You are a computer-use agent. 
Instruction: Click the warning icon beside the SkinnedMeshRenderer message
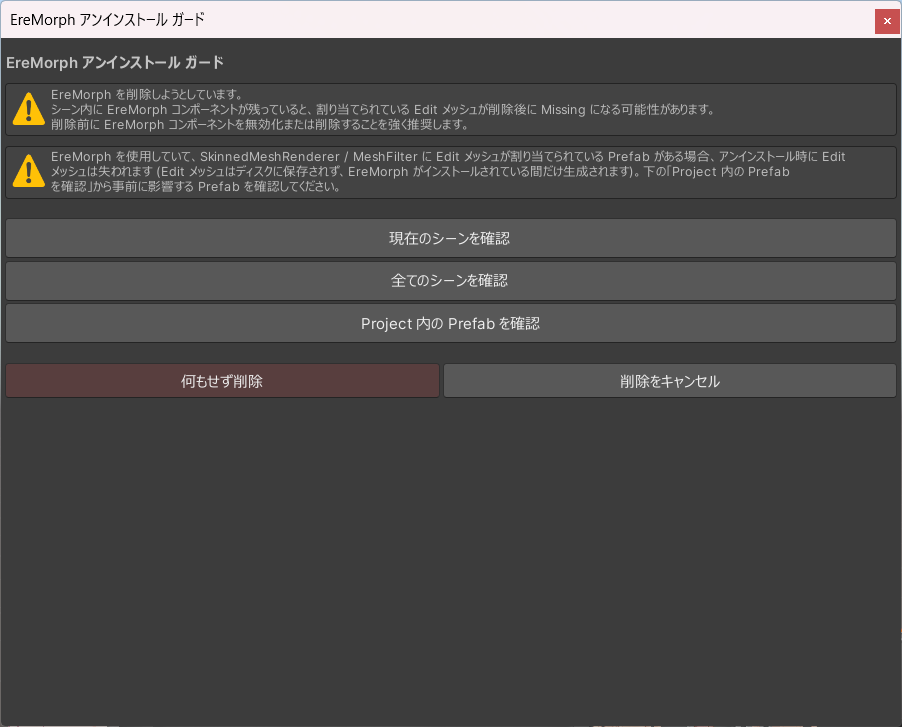pos(29,171)
